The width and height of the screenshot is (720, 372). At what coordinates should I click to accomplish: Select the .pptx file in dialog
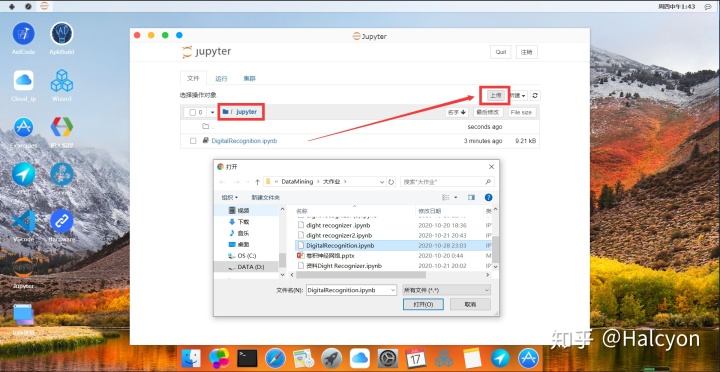point(330,255)
